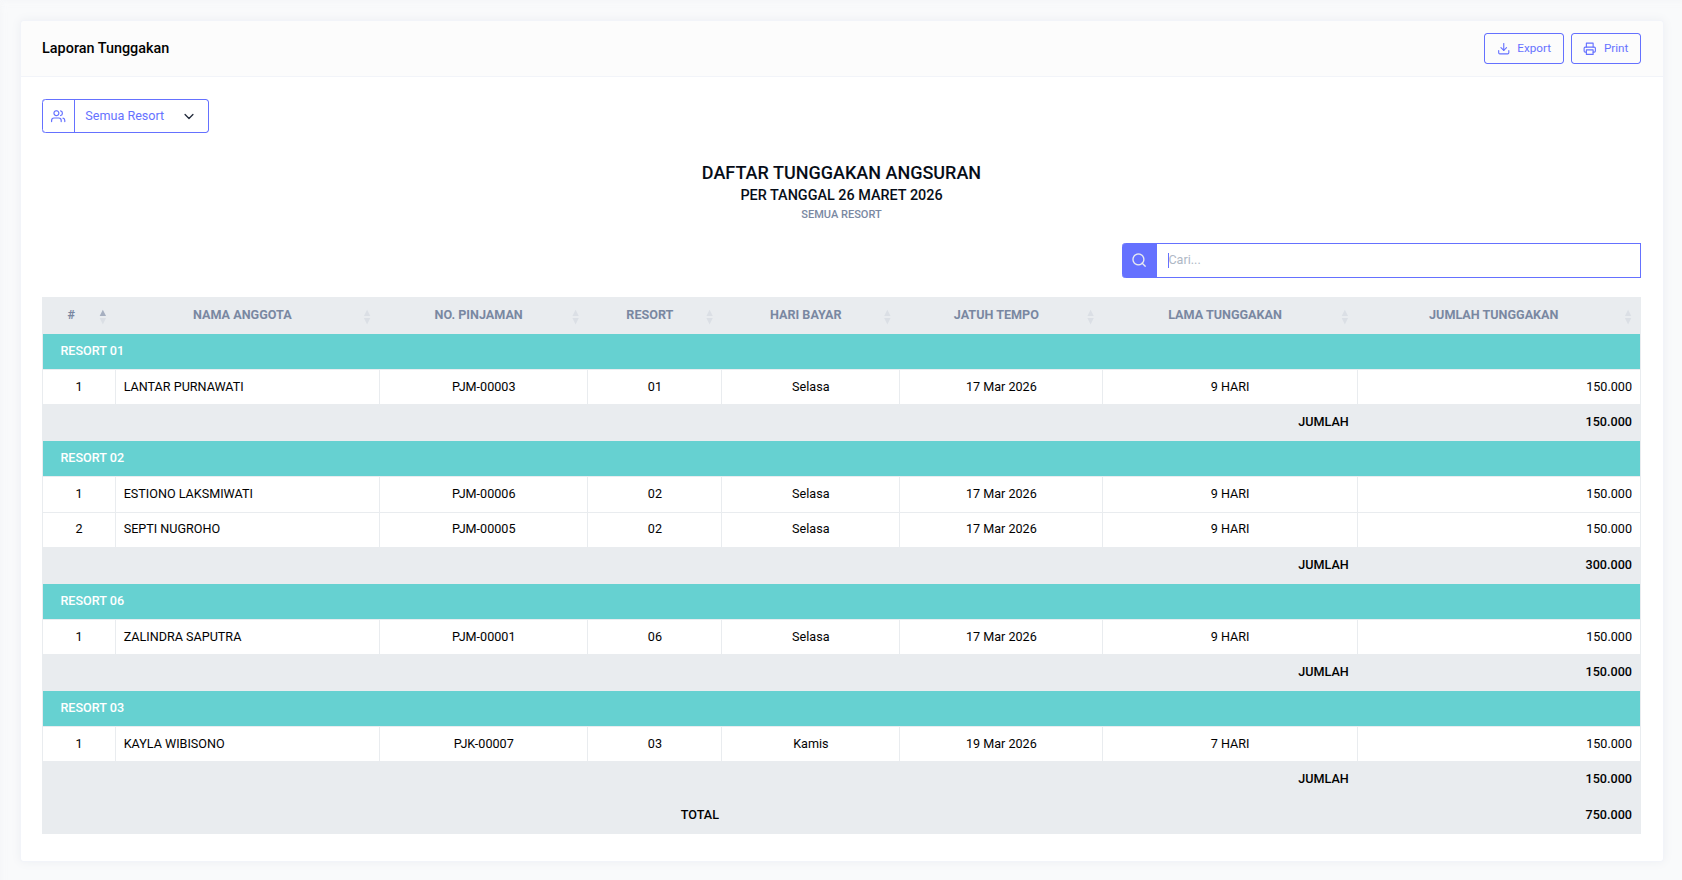Viewport: 1682px width, 880px height.
Task: Sort by Hari Bayar column
Action: coord(805,315)
